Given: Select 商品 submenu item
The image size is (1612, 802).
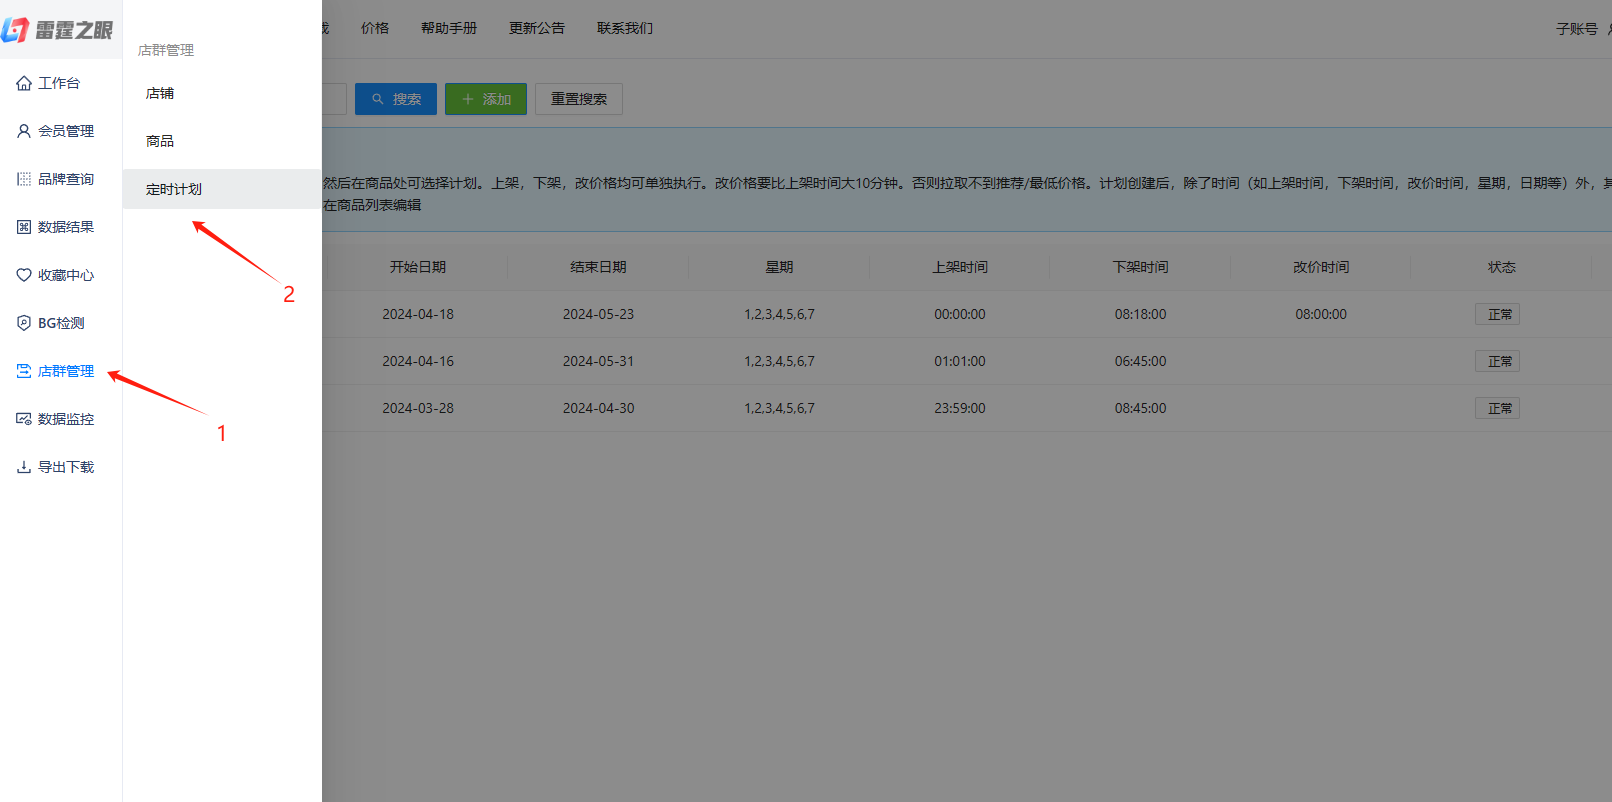Looking at the screenshot, I should (160, 141).
